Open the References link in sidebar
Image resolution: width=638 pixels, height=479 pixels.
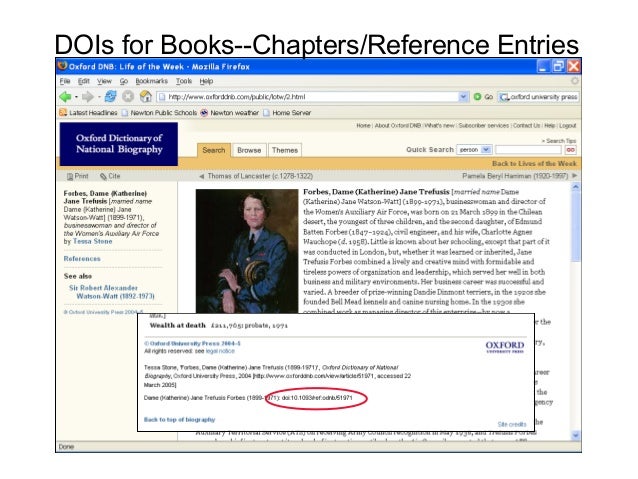tap(82, 259)
